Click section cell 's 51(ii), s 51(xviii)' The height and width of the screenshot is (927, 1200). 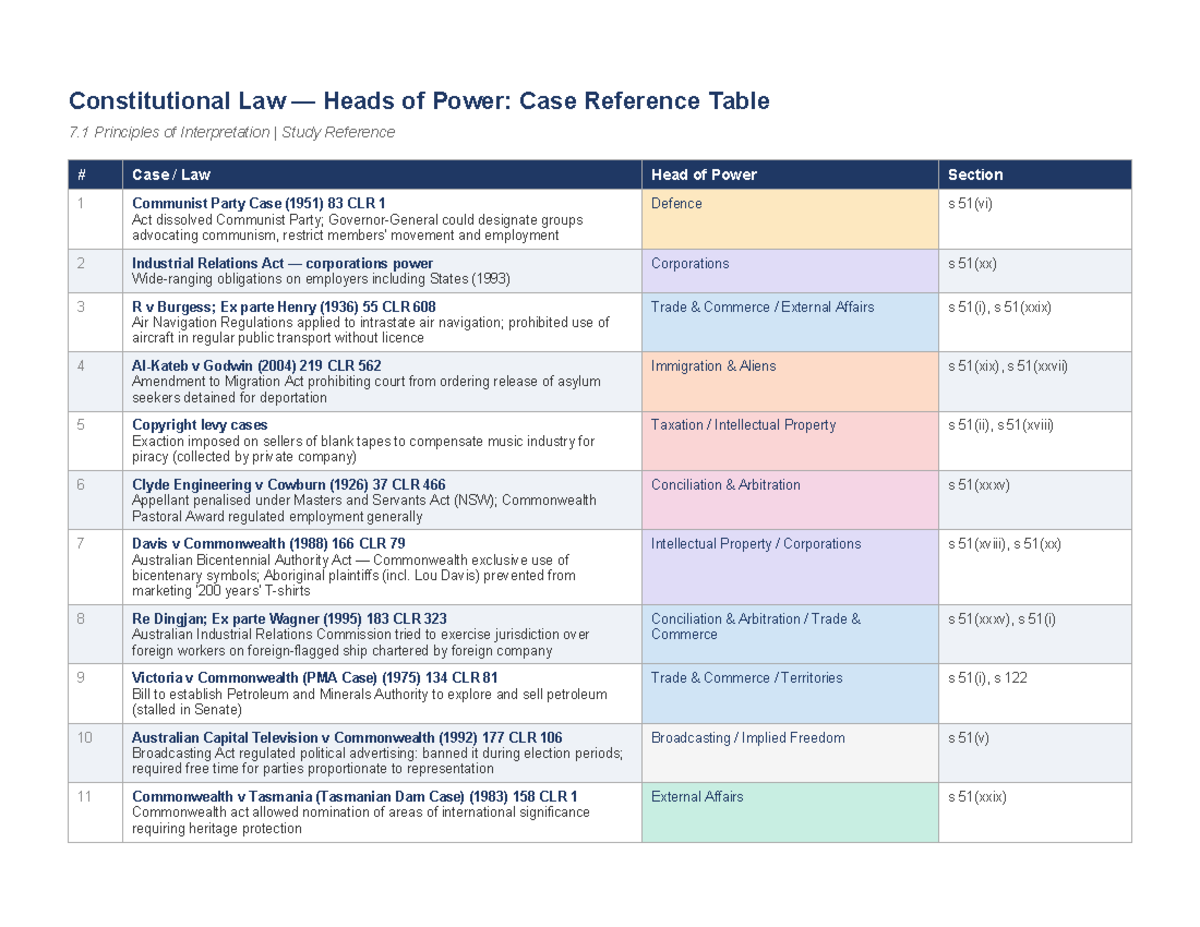(x=1035, y=440)
